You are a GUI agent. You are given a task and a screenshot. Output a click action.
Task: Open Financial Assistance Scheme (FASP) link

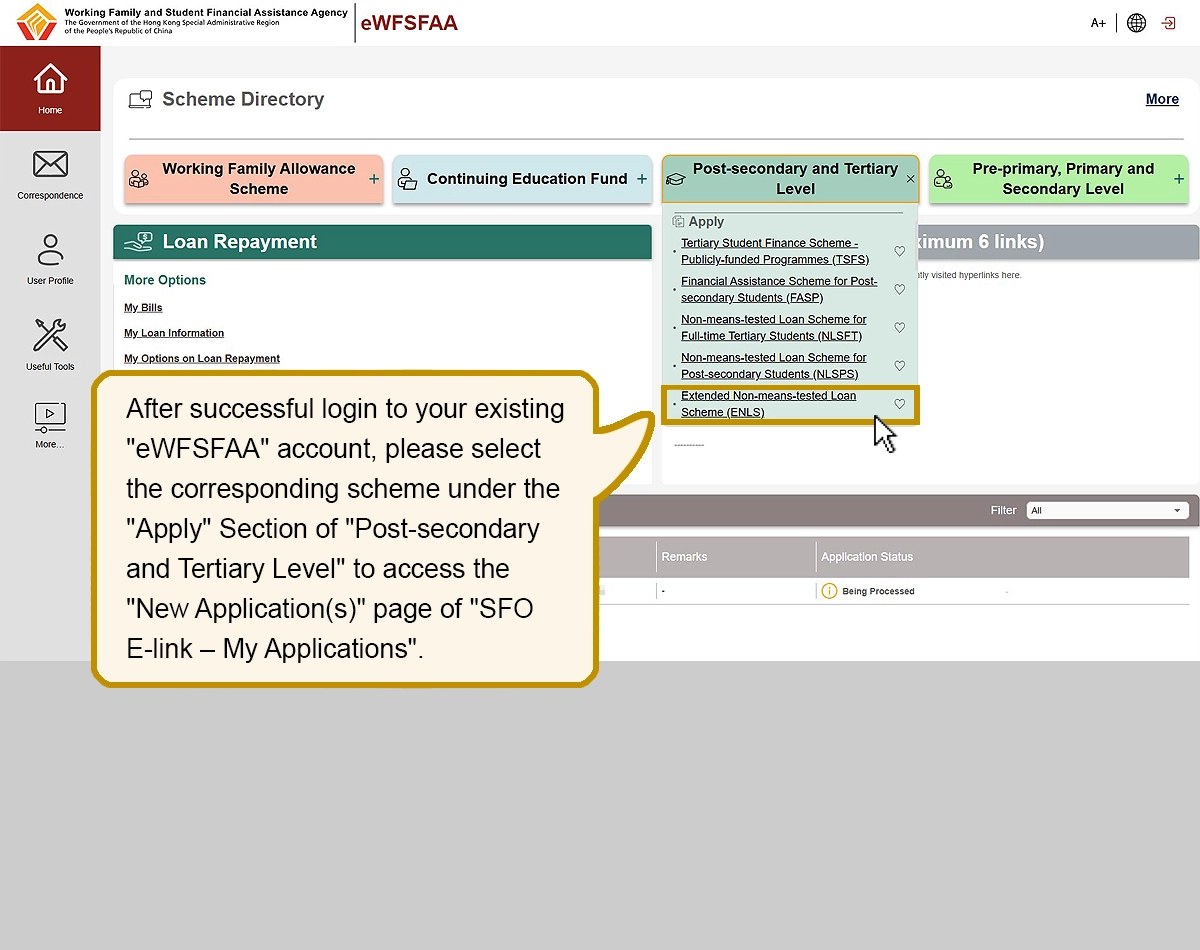[779, 289]
